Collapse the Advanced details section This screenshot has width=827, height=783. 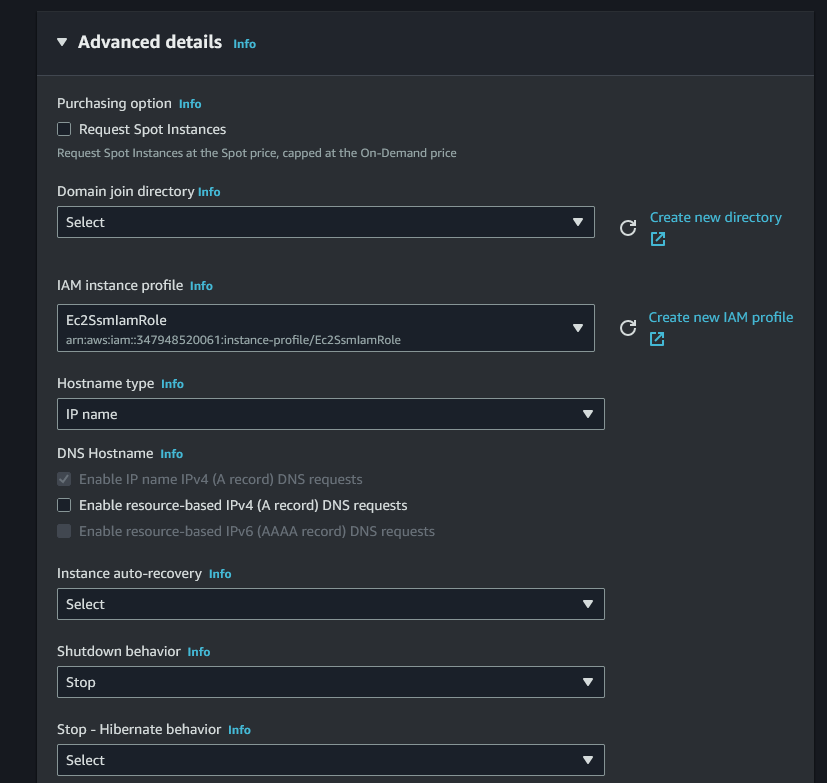[62, 42]
